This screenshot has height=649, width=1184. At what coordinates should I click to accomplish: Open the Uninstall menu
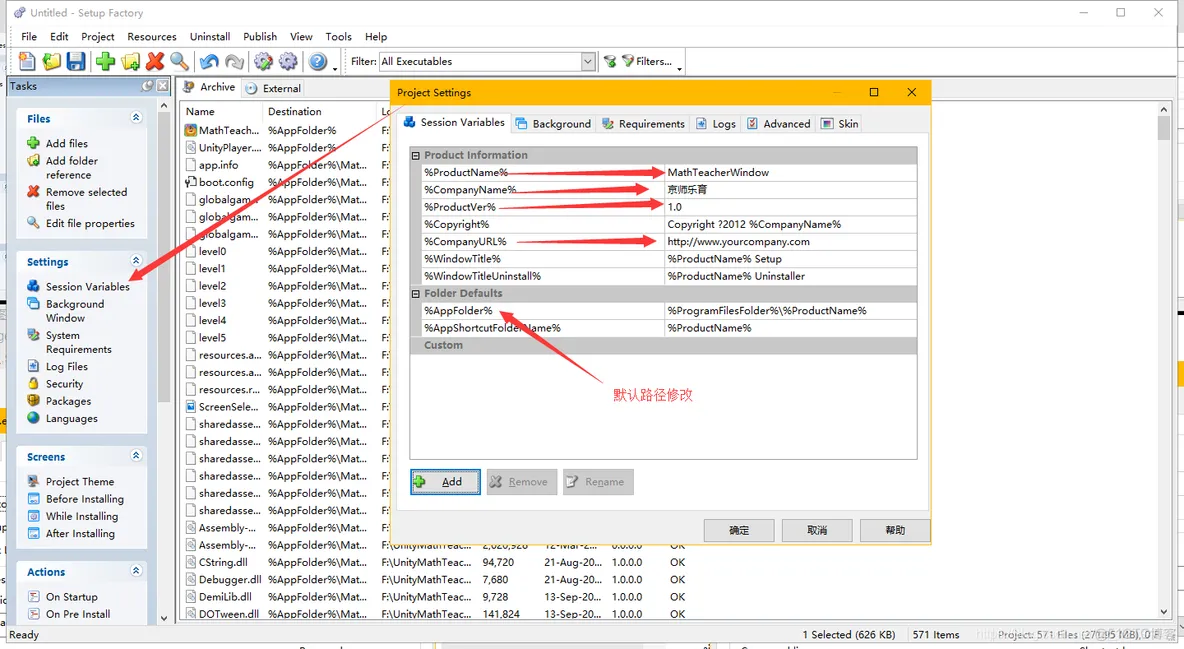(210, 36)
